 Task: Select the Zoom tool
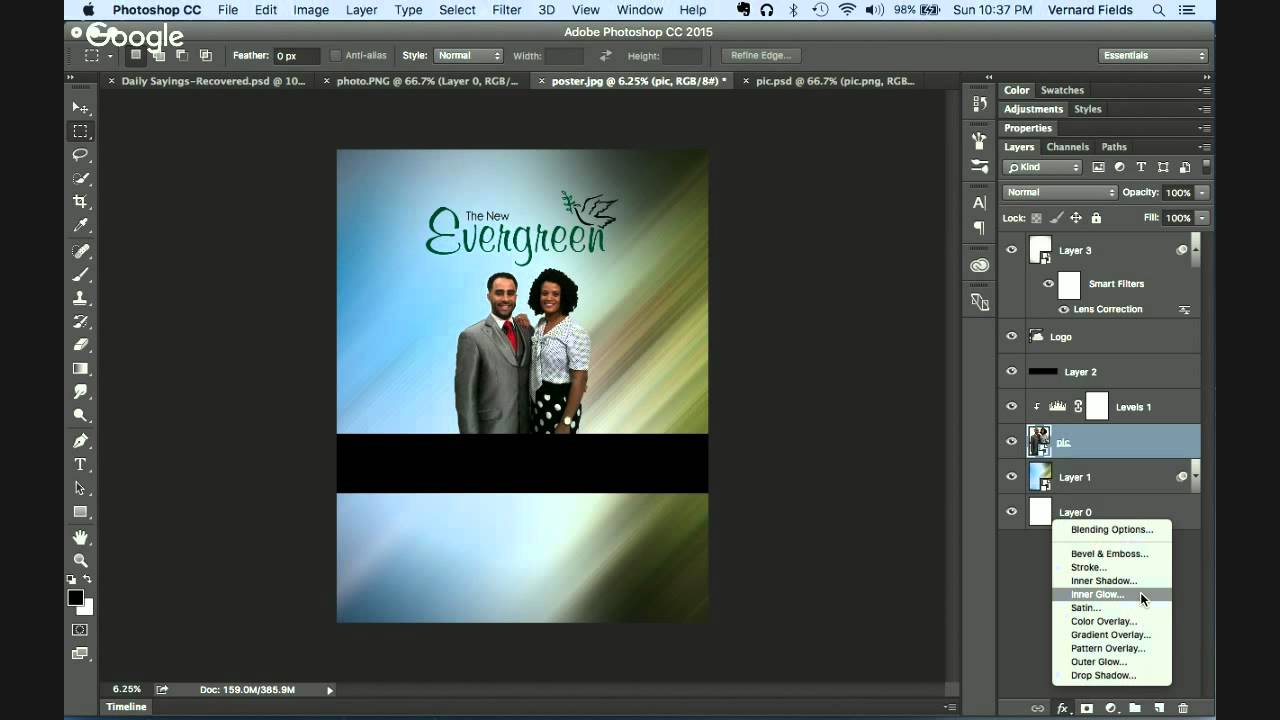pyautogui.click(x=80, y=561)
